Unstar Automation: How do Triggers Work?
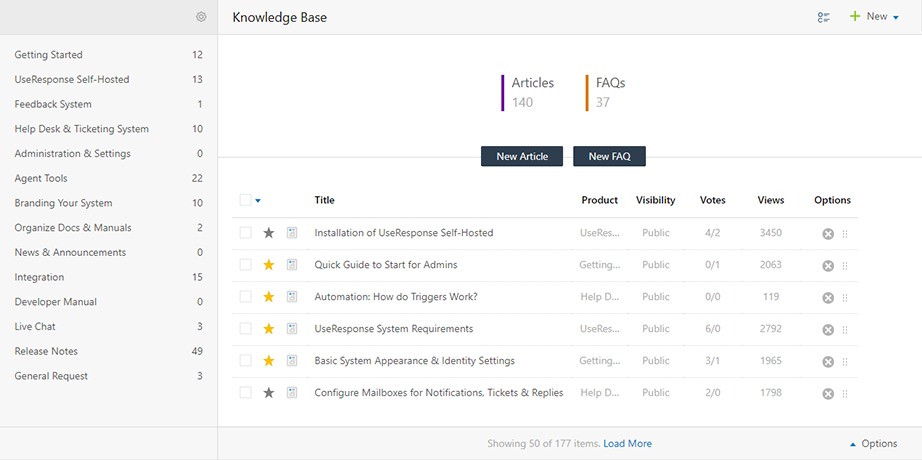922x460 pixels. point(269,296)
